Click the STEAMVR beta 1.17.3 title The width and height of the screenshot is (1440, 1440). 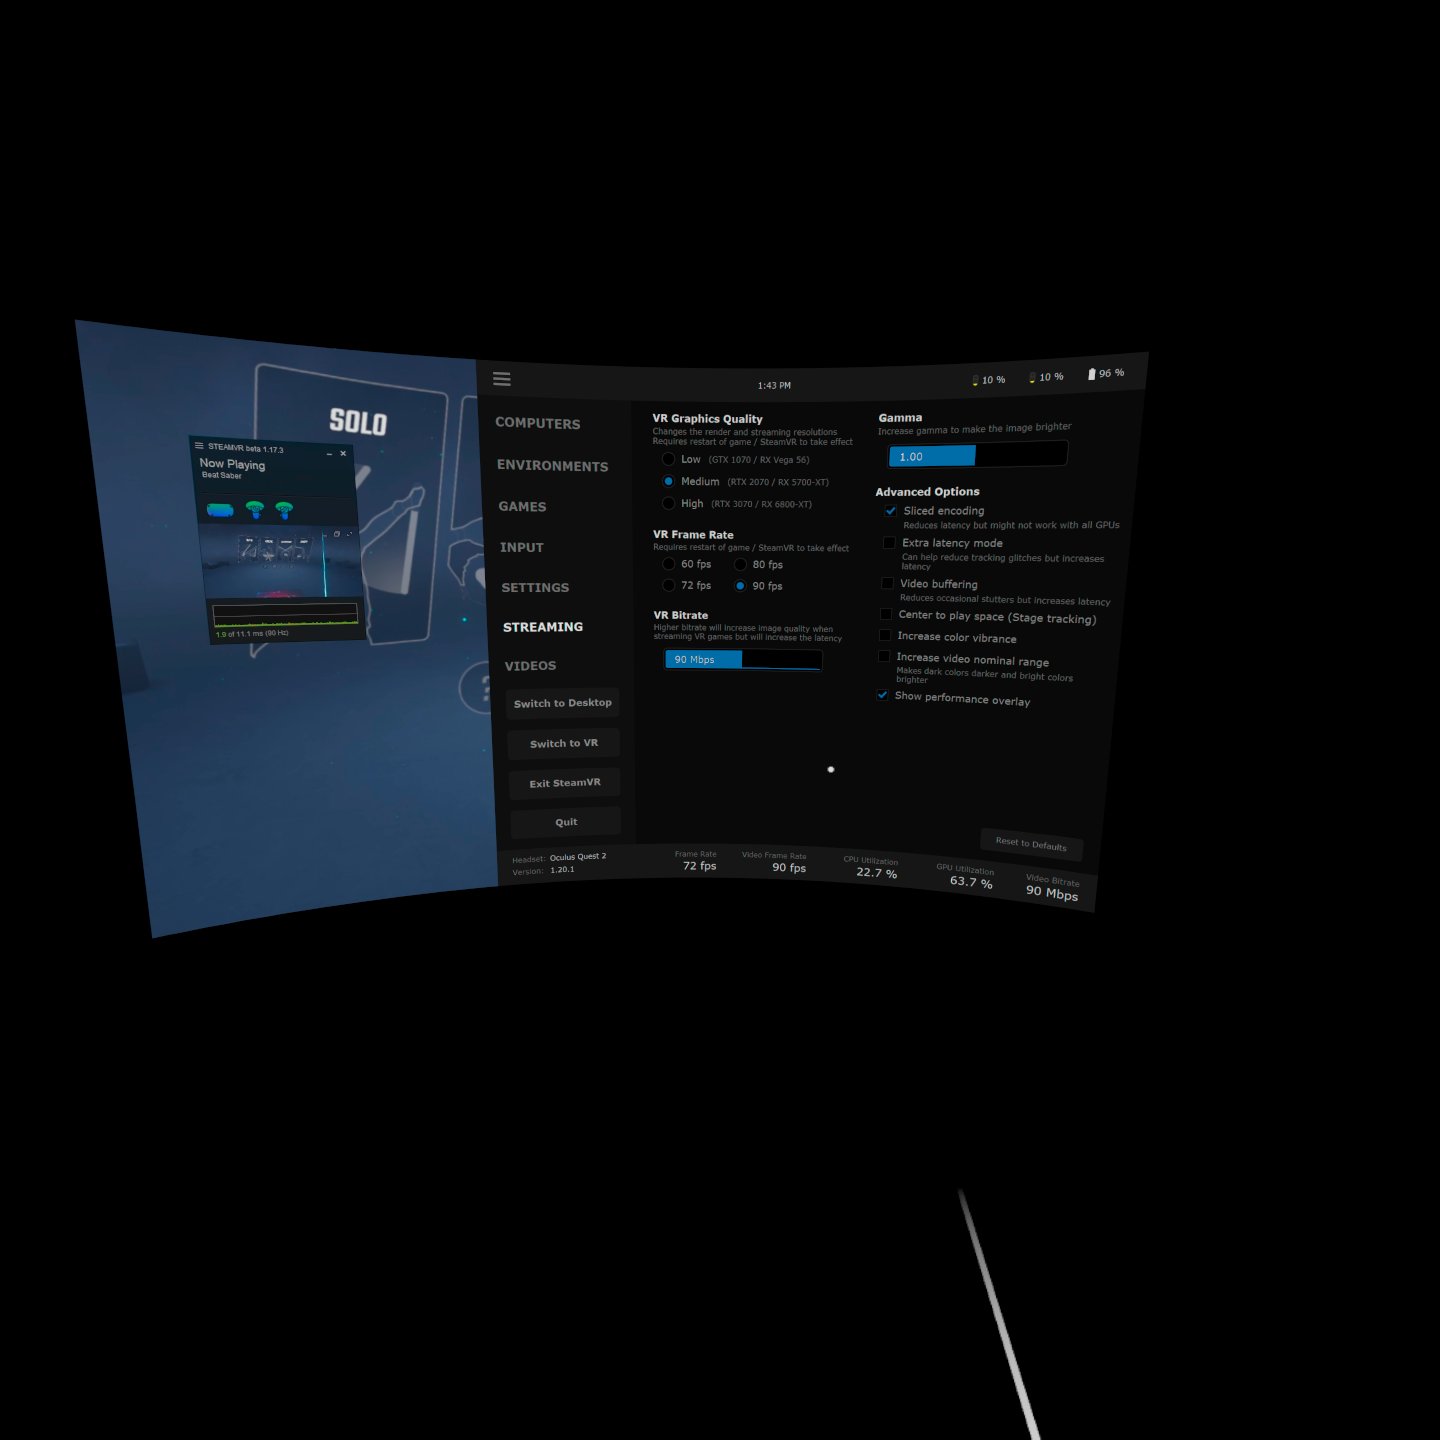click(x=246, y=448)
